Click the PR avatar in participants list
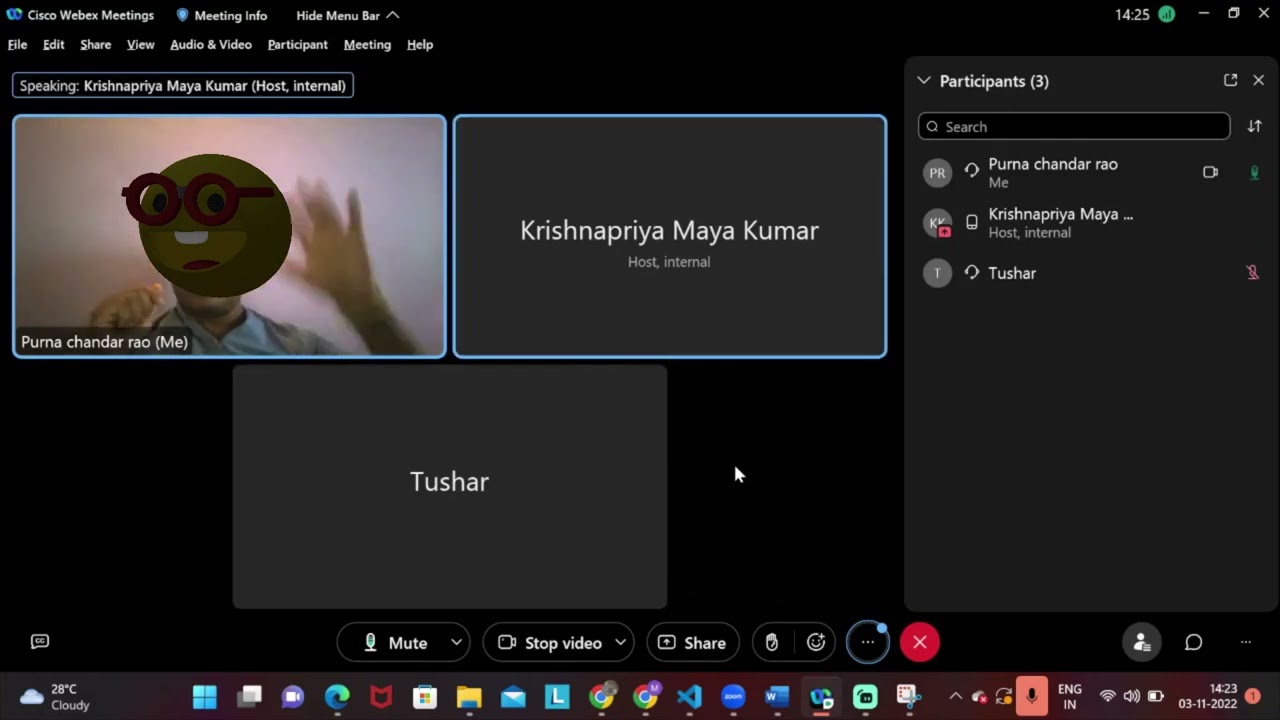The height and width of the screenshot is (720, 1280). pos(937,173)
